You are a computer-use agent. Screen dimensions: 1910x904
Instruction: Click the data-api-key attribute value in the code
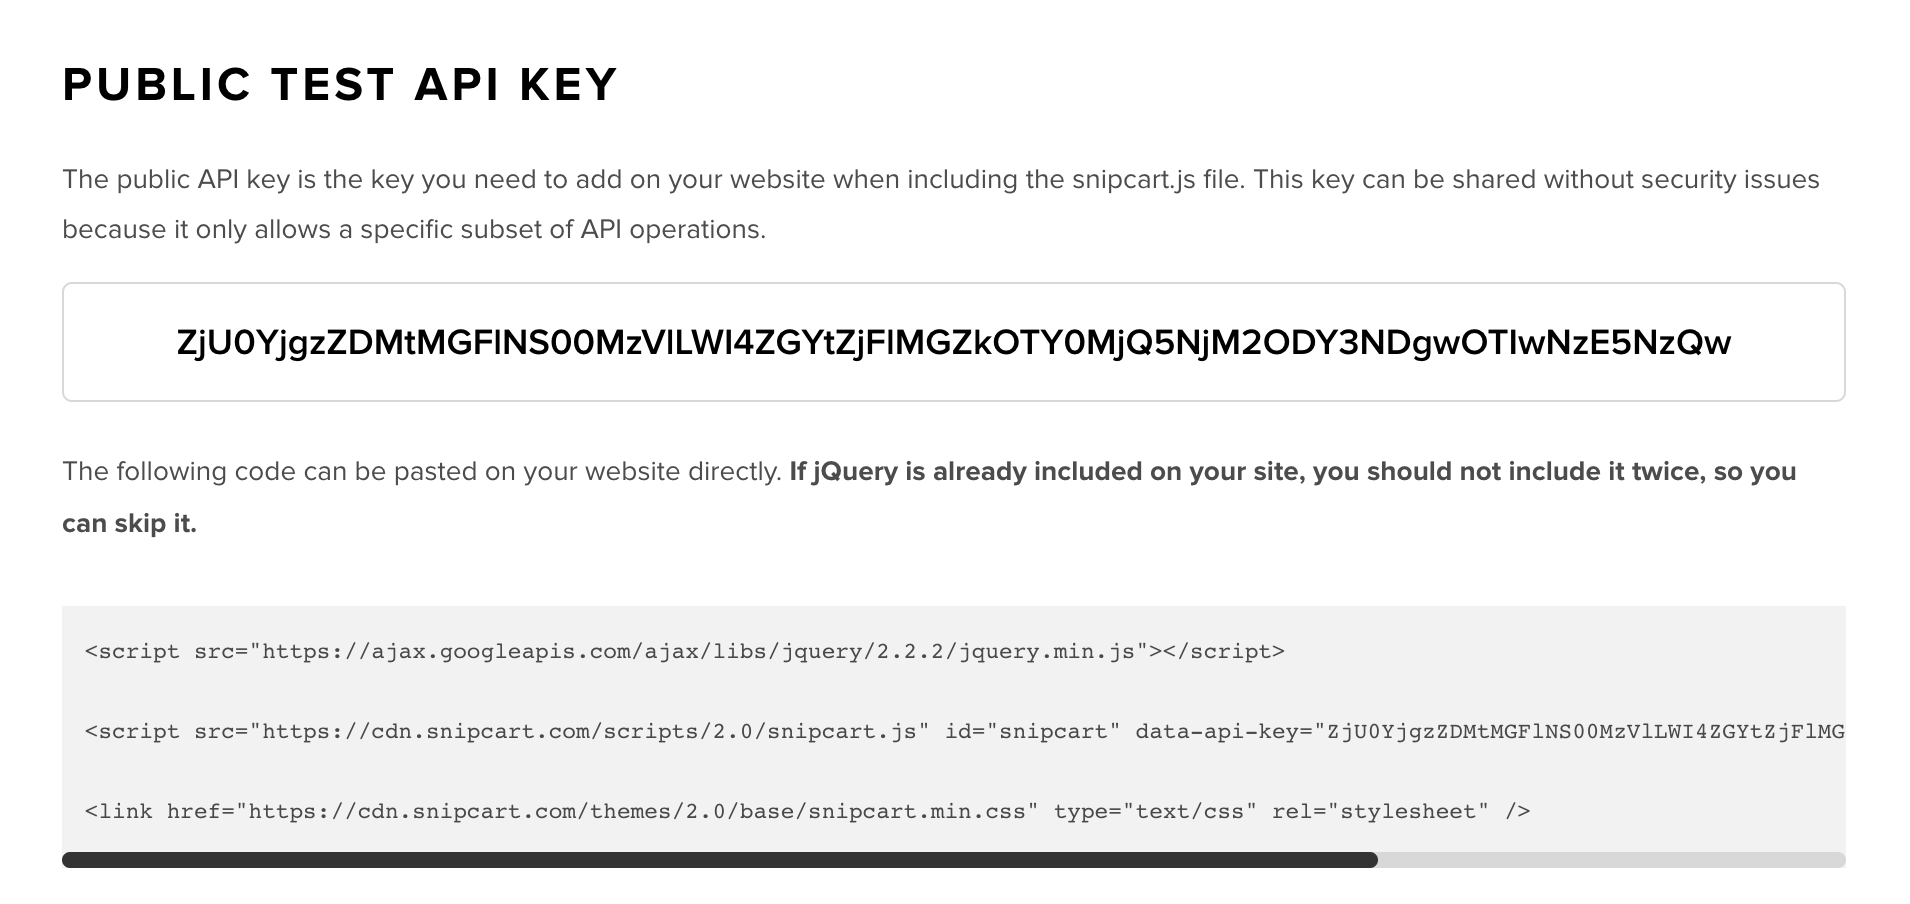[x=1584, y=732]
